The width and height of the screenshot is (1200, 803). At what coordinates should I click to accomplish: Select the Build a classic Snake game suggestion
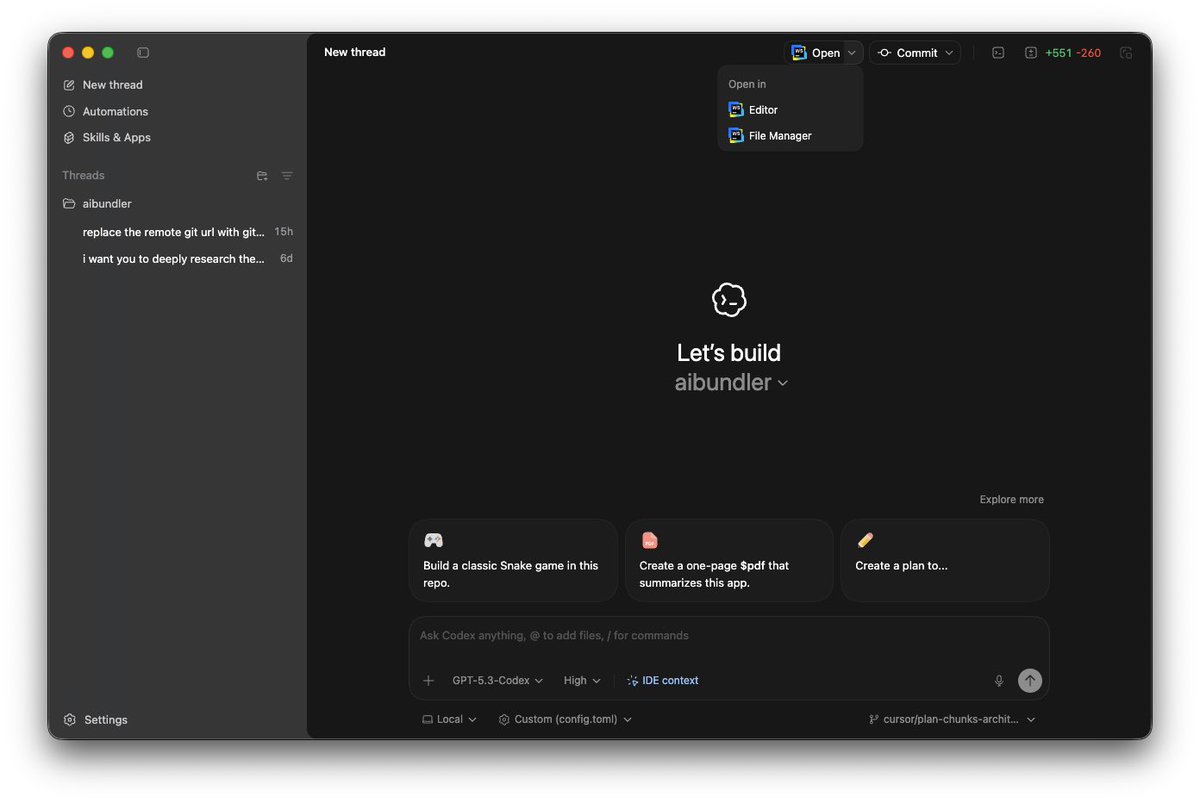pos(513,560)
